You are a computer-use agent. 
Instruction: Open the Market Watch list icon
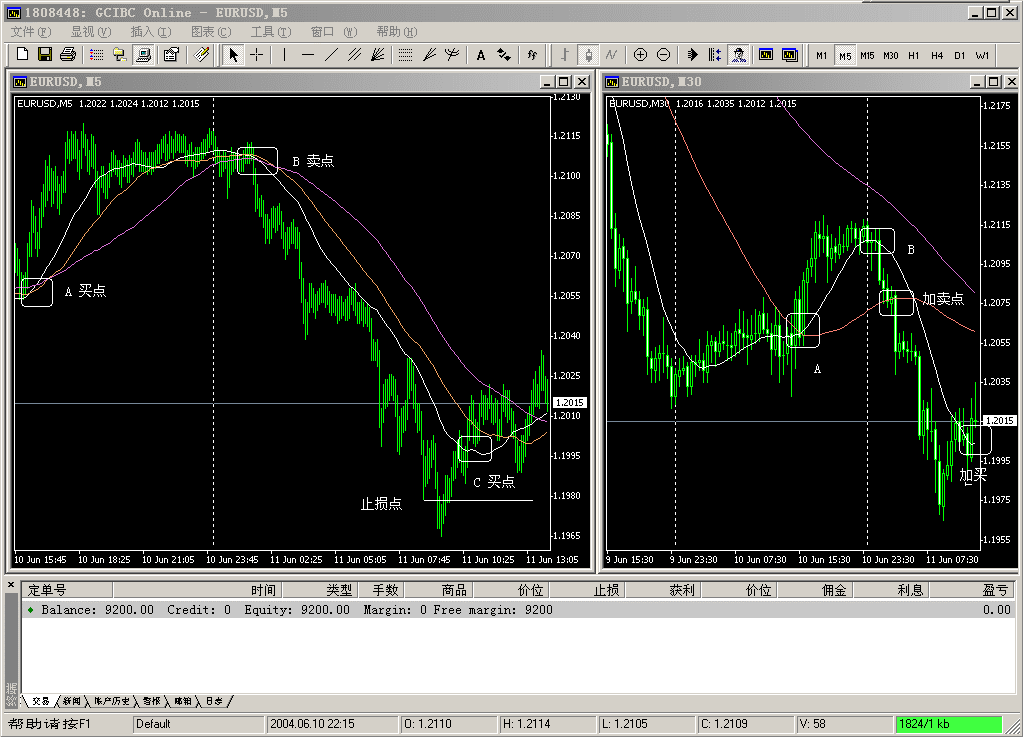(x=97, y=55)
